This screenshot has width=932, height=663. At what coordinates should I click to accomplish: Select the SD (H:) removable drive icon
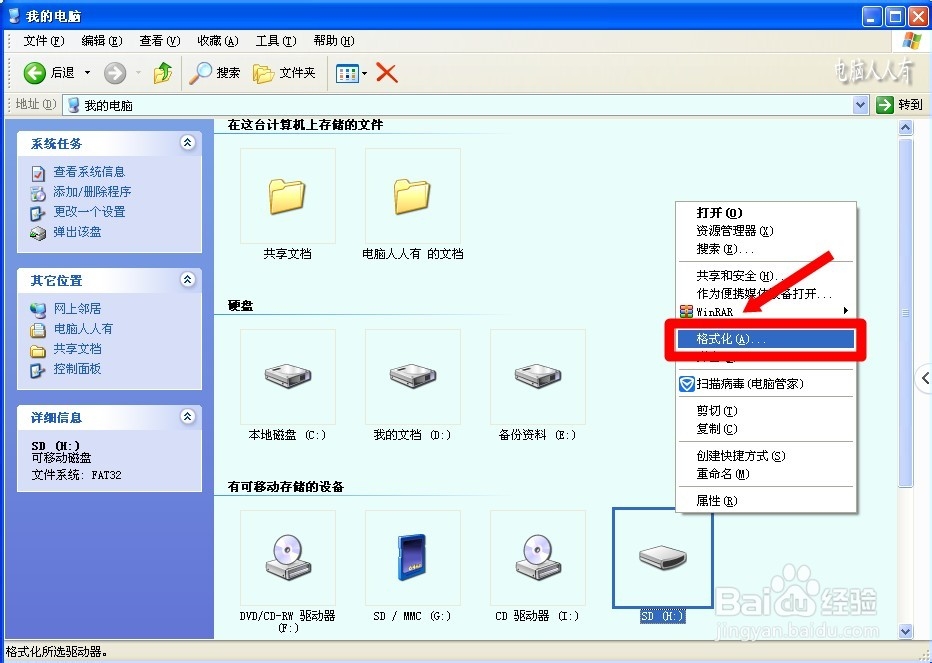(663, 558)
